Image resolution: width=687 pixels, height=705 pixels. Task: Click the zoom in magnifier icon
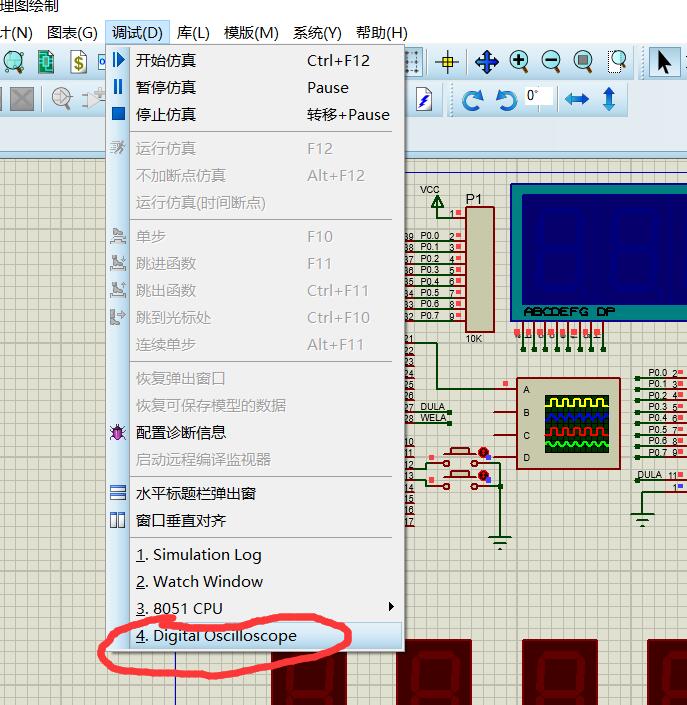(x=519, y=62)
